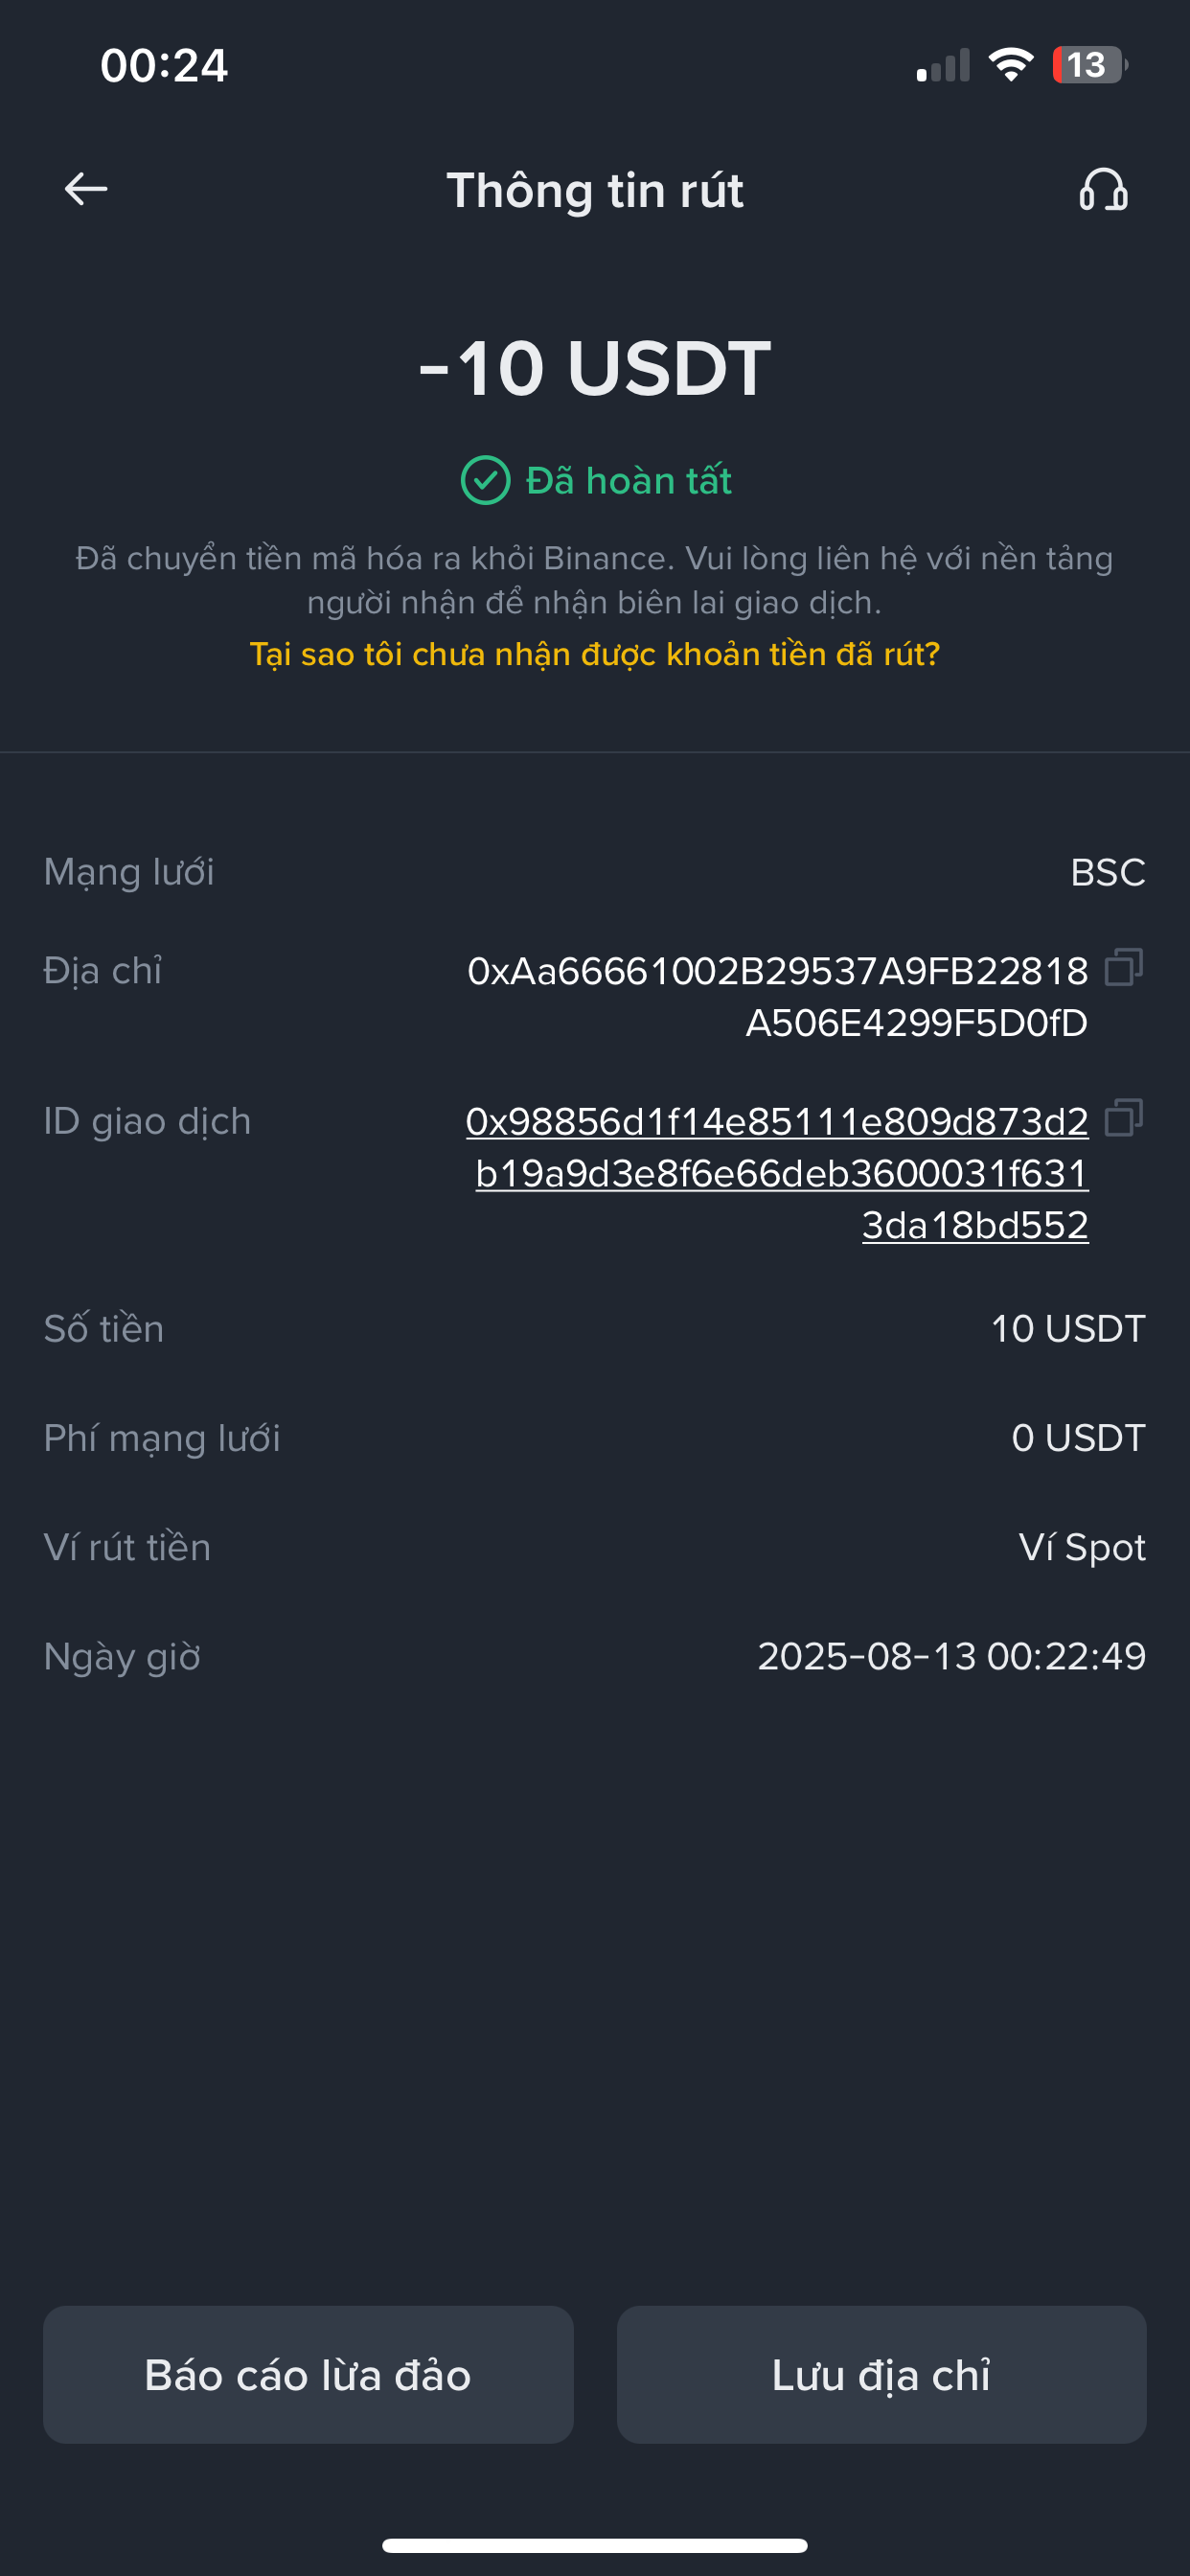The width and height of the screenshot is (1190, 2576).
Task: Tap the BSC network value
Action: [x=1107, y=873]
